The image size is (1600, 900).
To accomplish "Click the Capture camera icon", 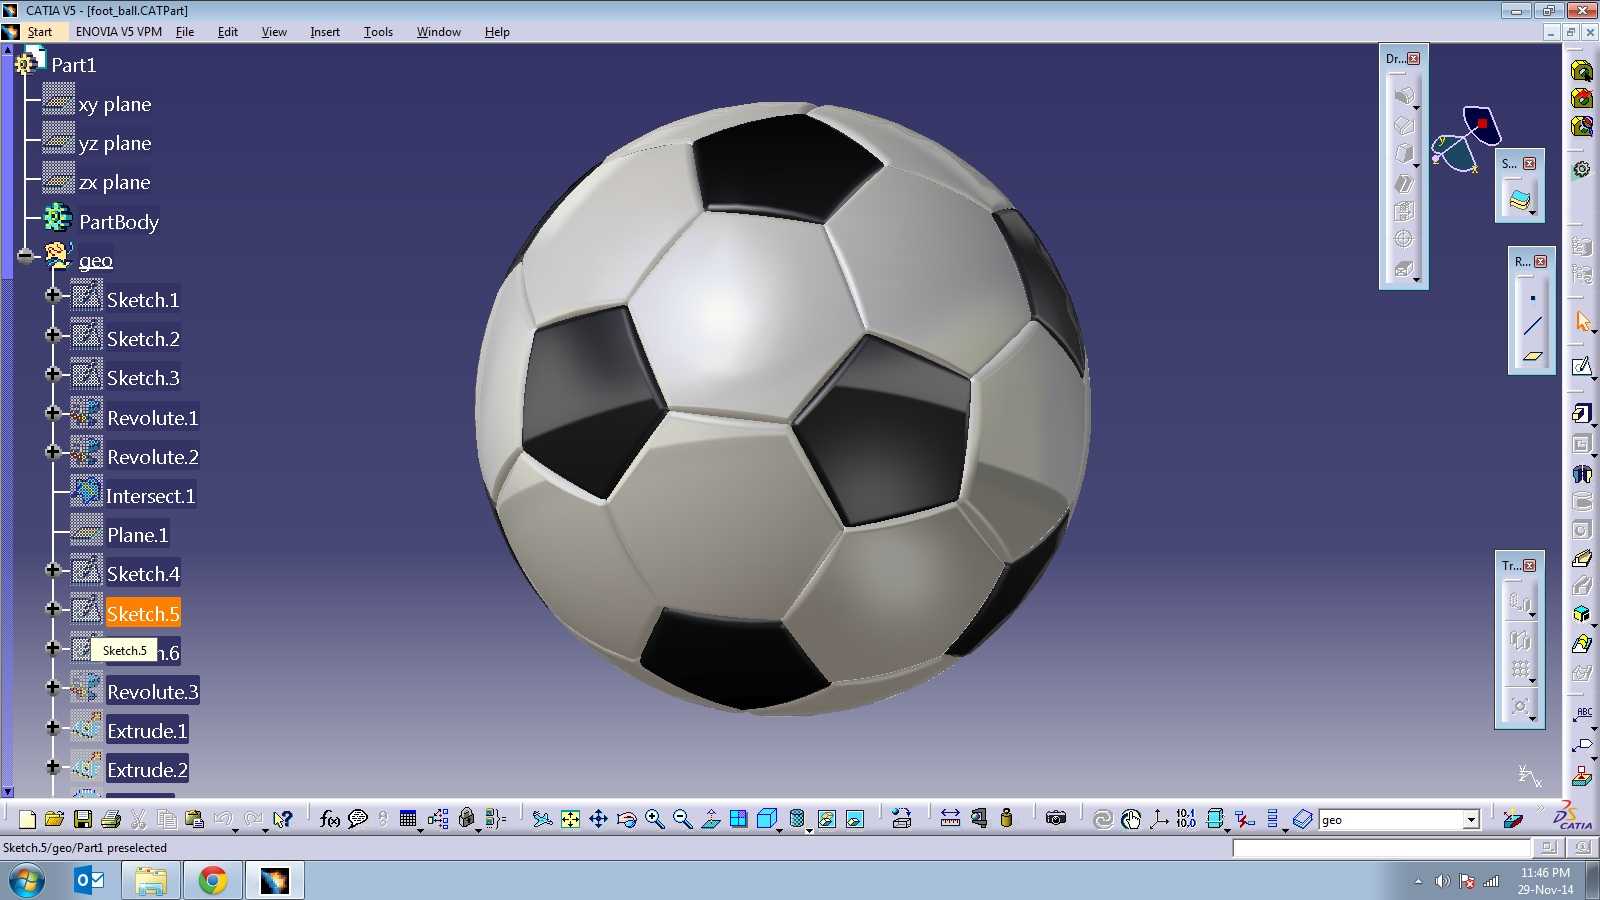I will coord(1055,819).
